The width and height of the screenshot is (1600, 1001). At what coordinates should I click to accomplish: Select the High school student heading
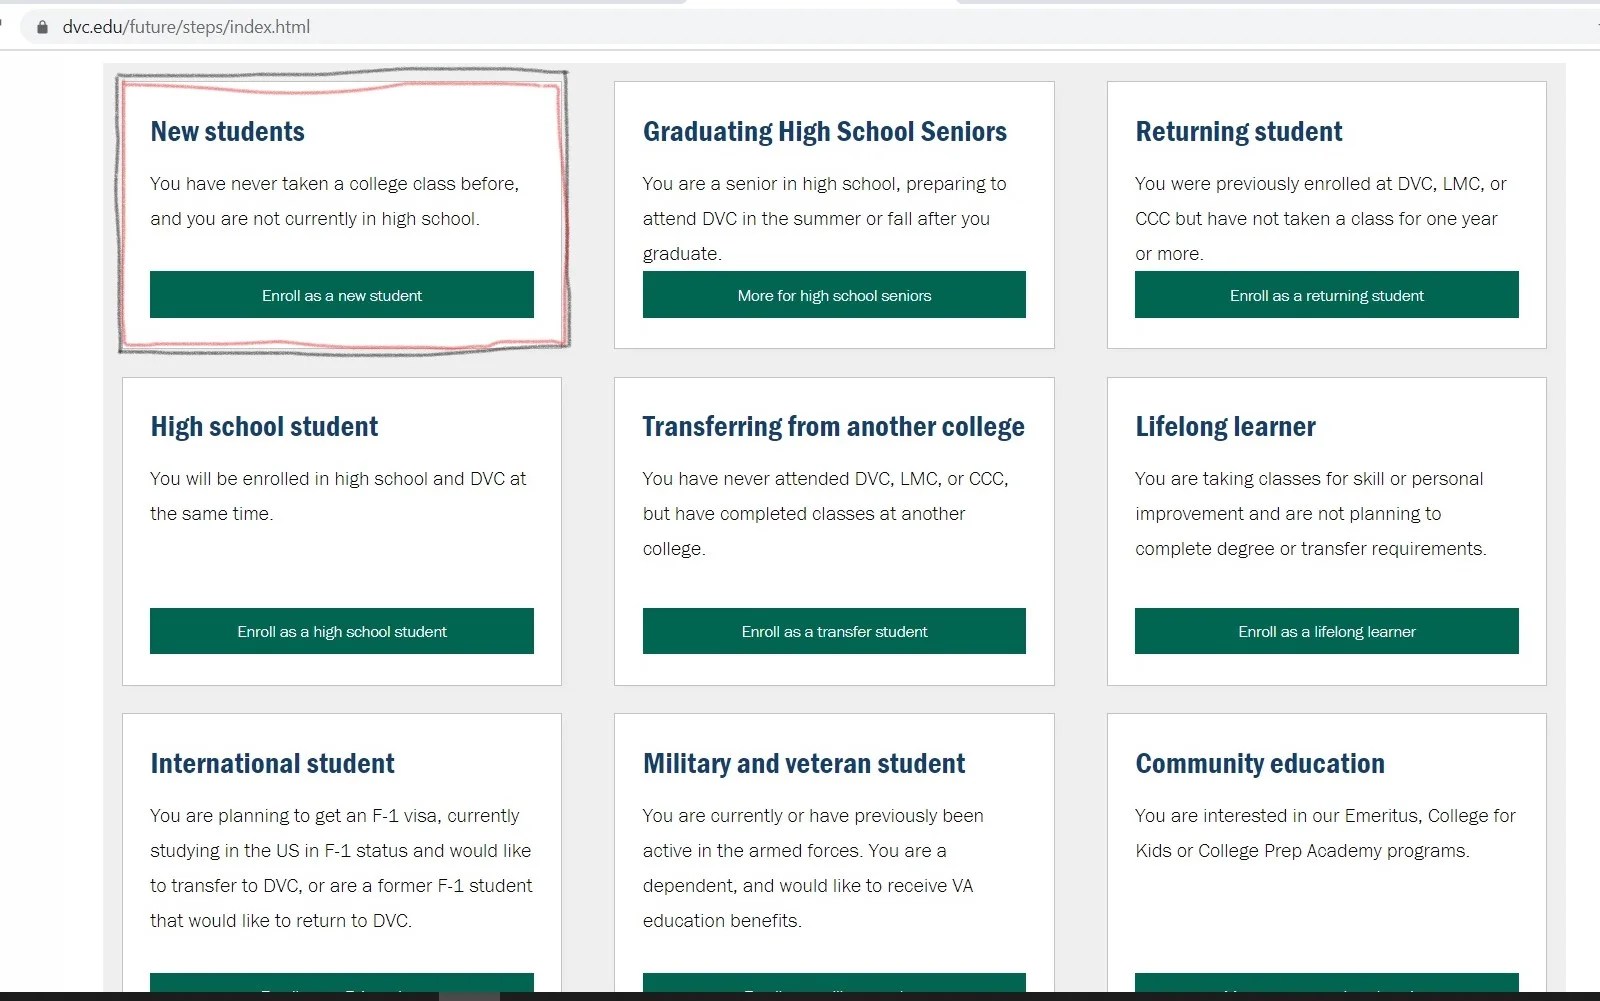tap(264, 426)
